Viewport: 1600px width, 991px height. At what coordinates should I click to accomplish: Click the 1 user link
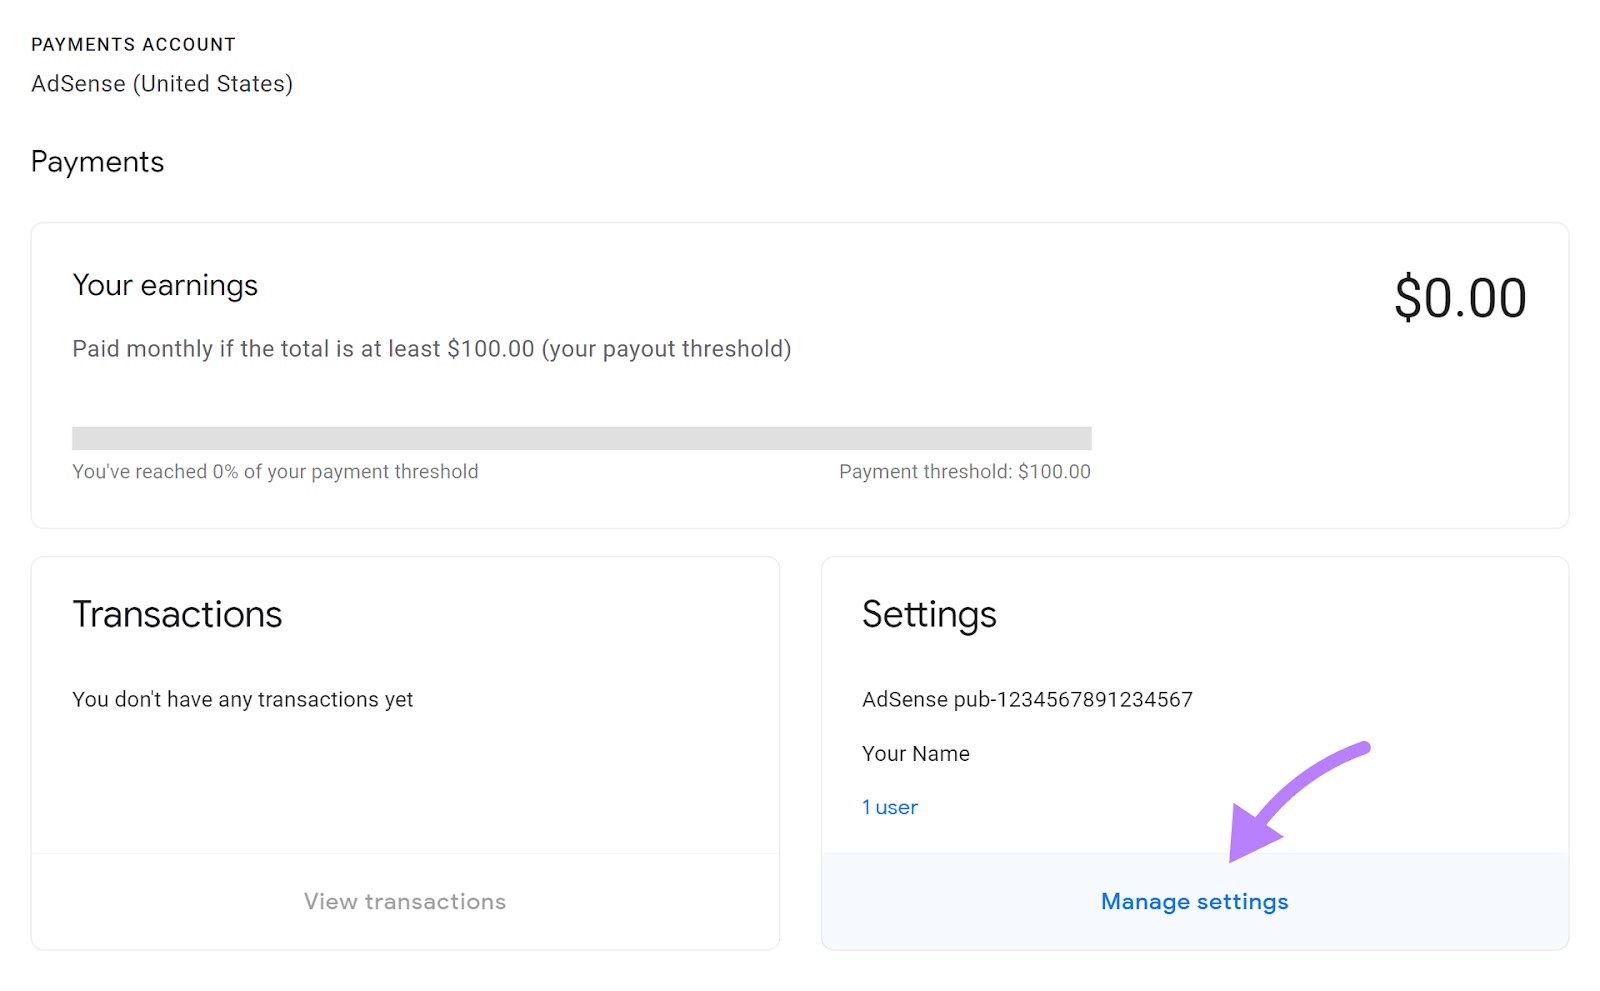888,806
